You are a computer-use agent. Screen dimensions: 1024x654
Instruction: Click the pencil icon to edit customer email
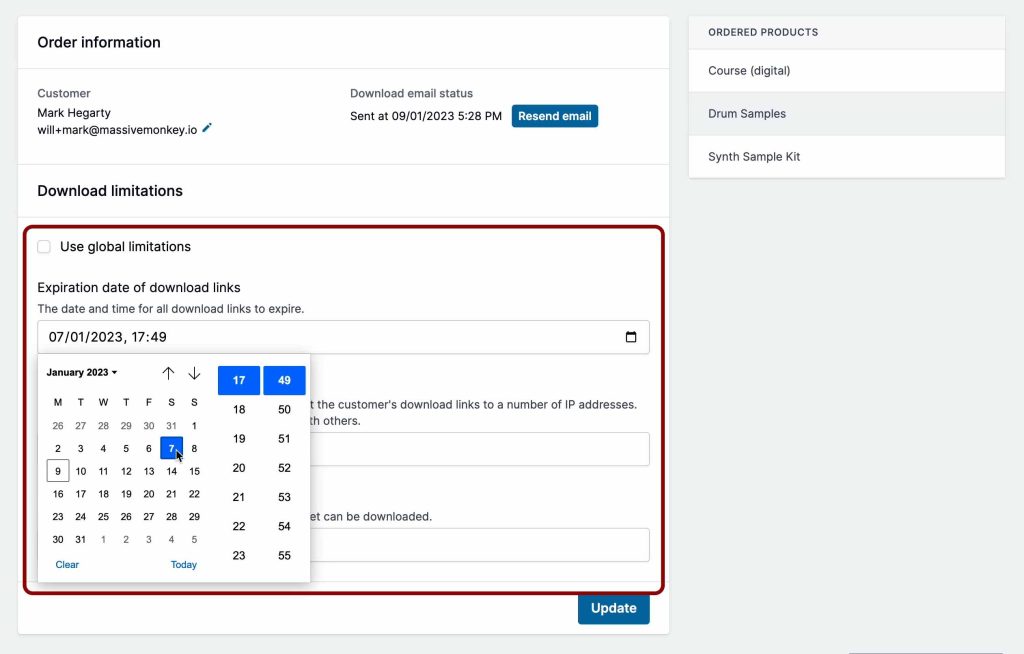coord(207,129)
